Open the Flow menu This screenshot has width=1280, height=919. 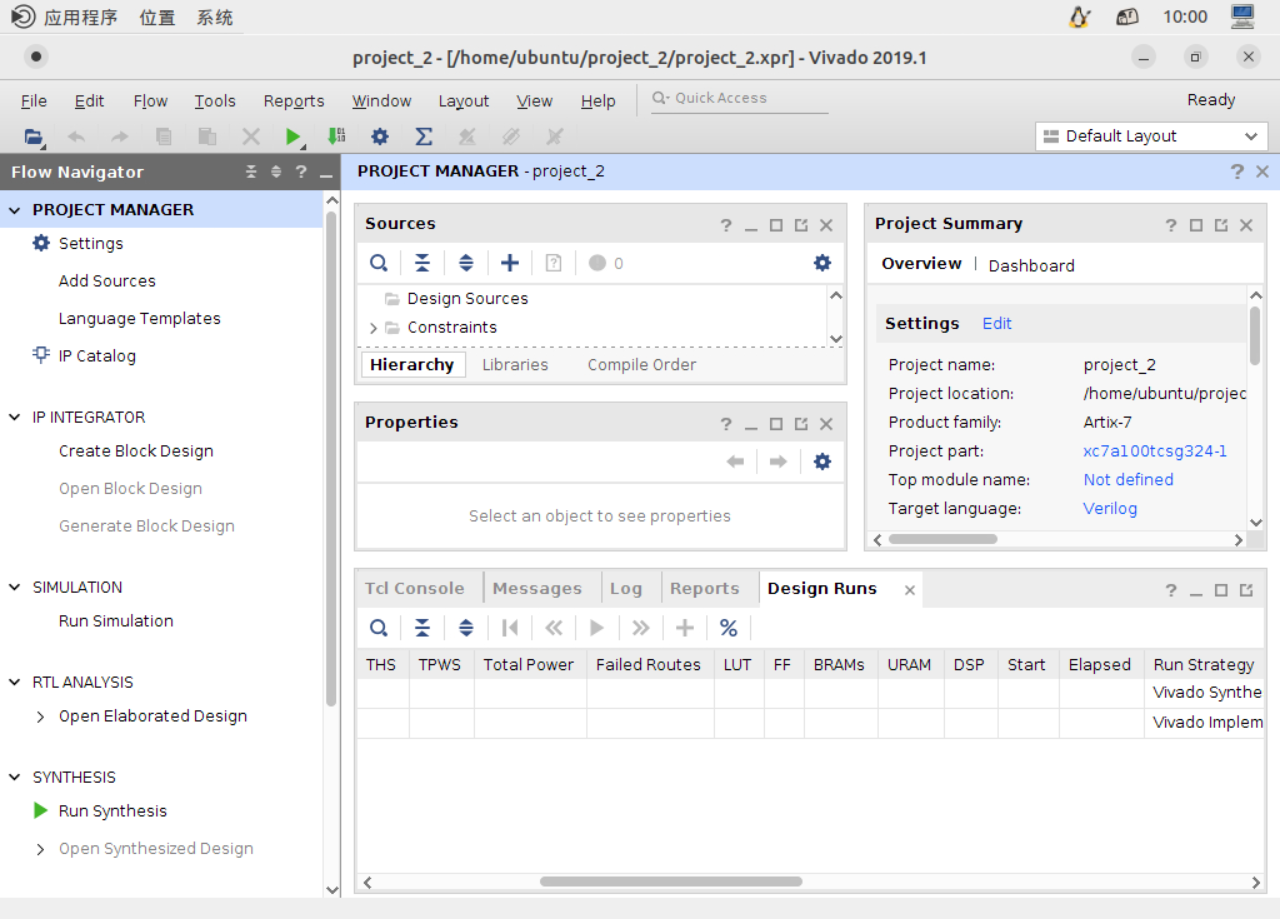(x=150, y=101)
